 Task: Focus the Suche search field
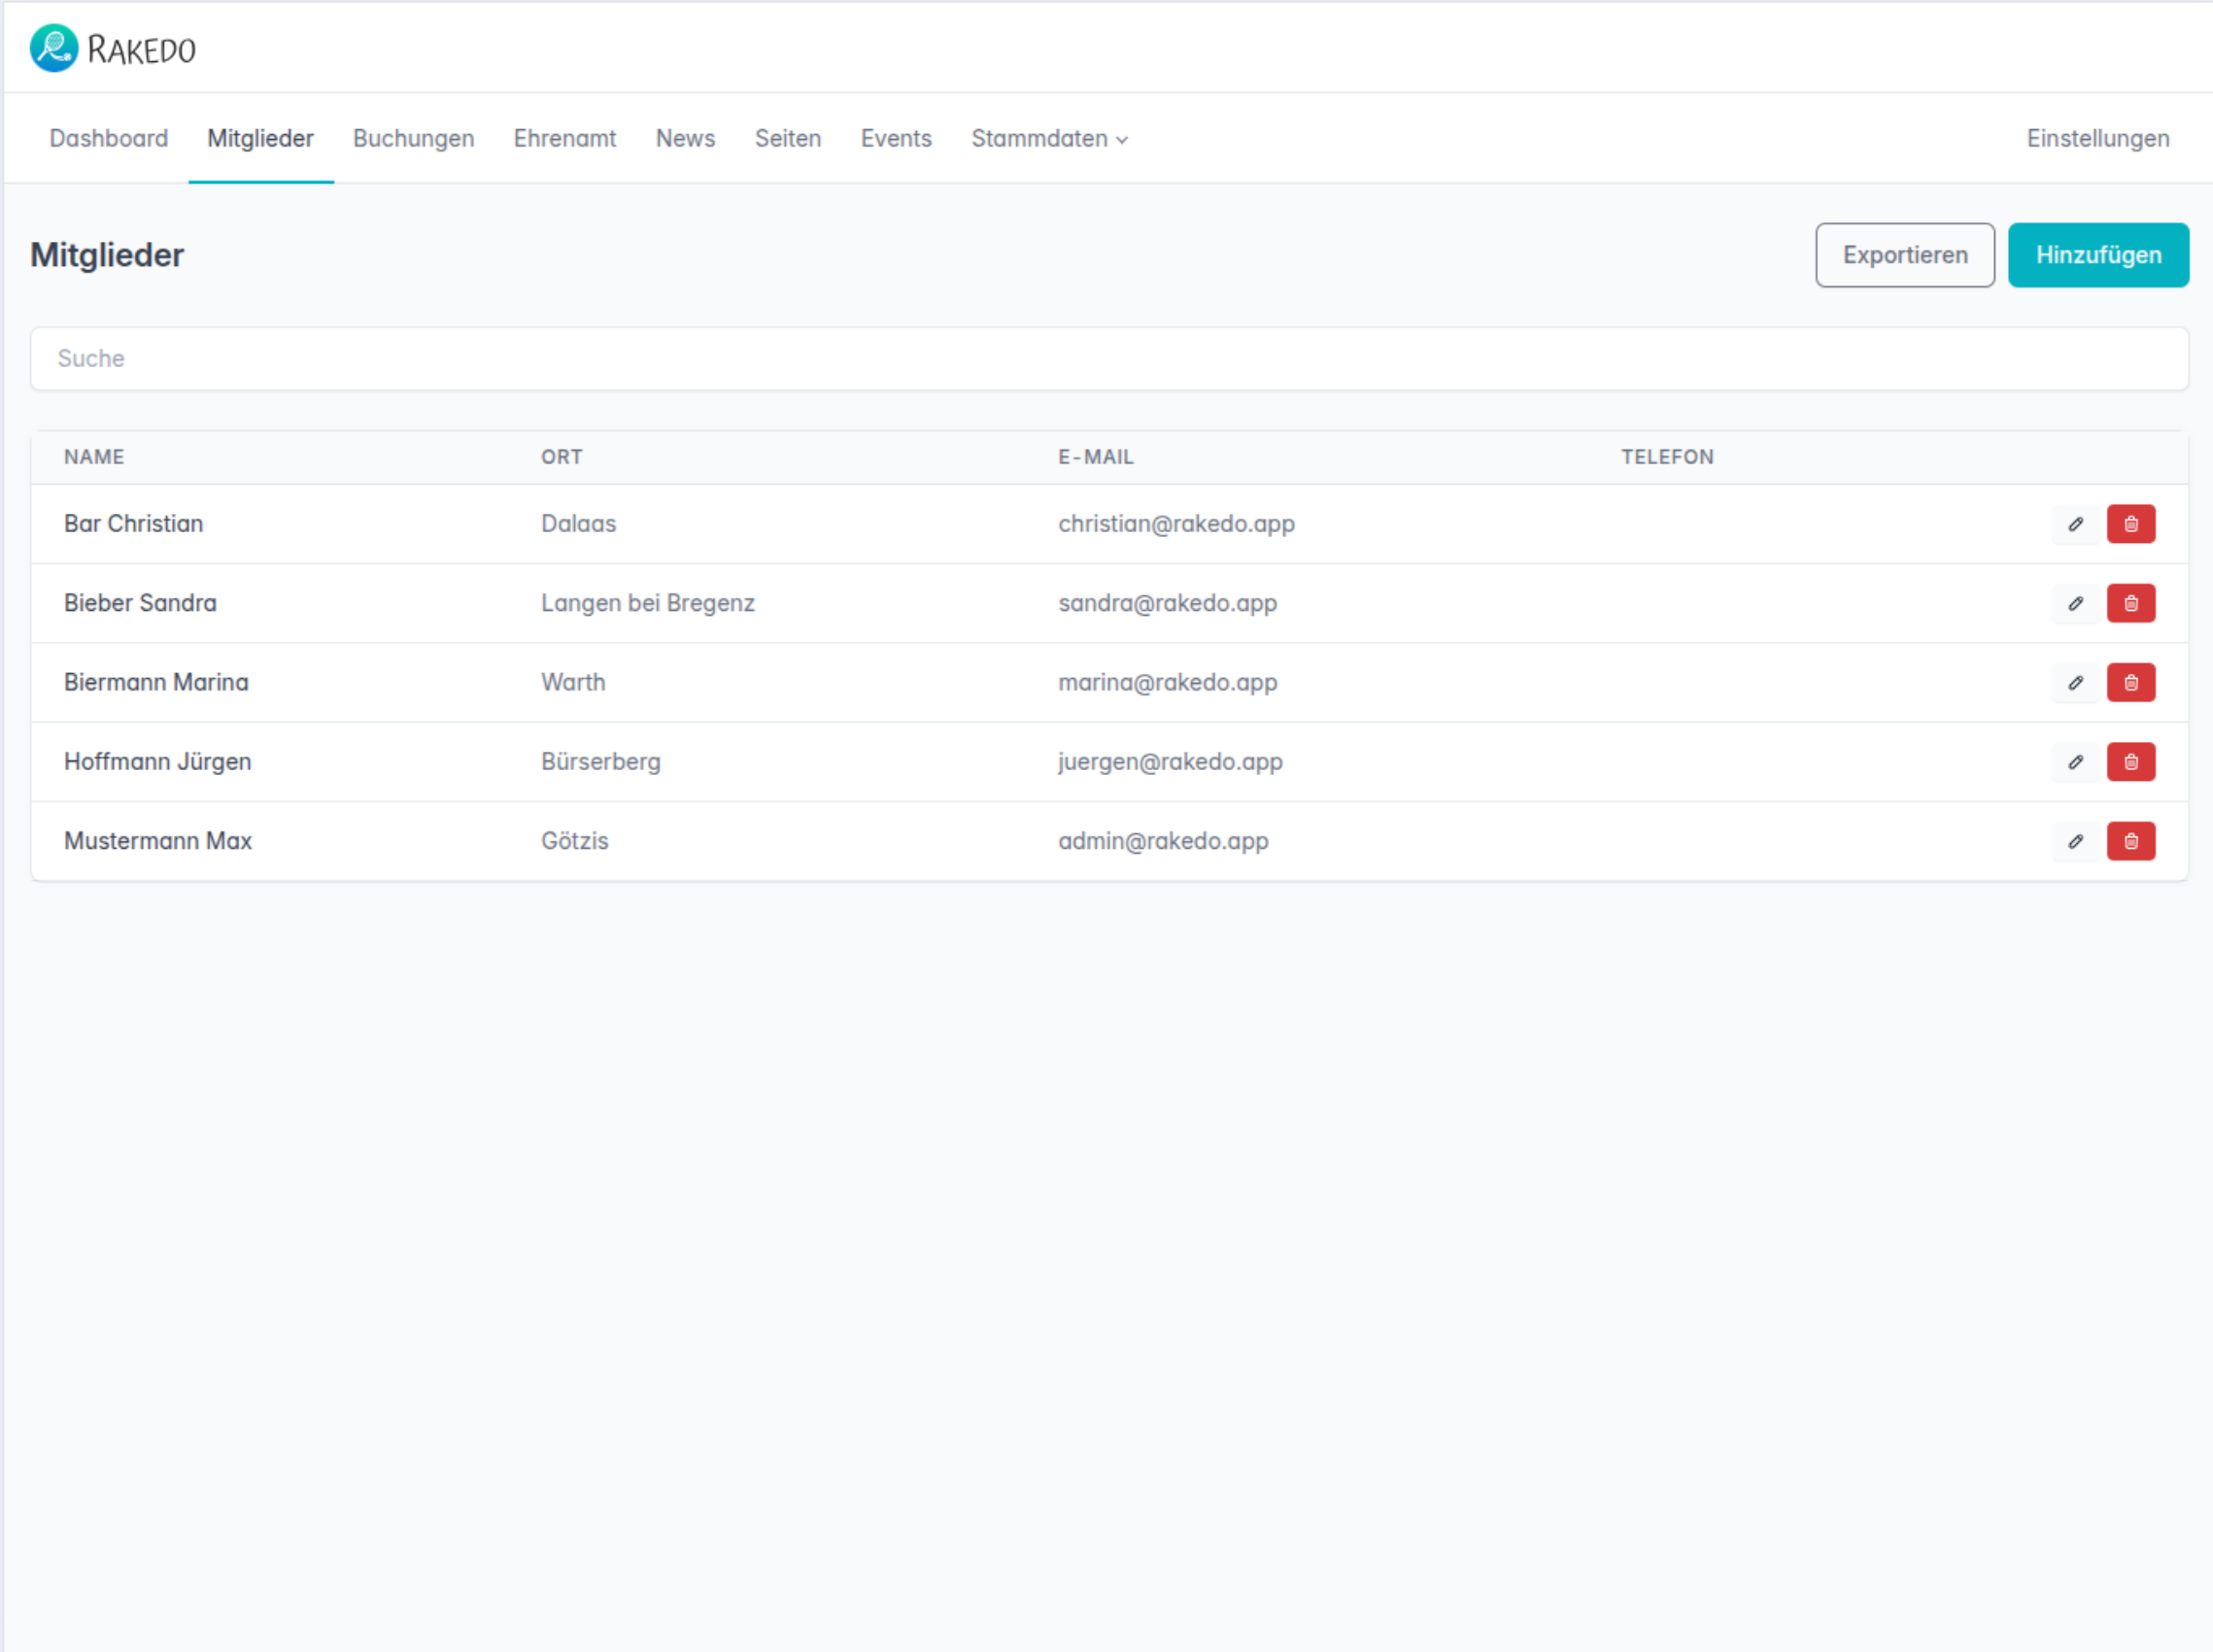tap(1109, 358)
